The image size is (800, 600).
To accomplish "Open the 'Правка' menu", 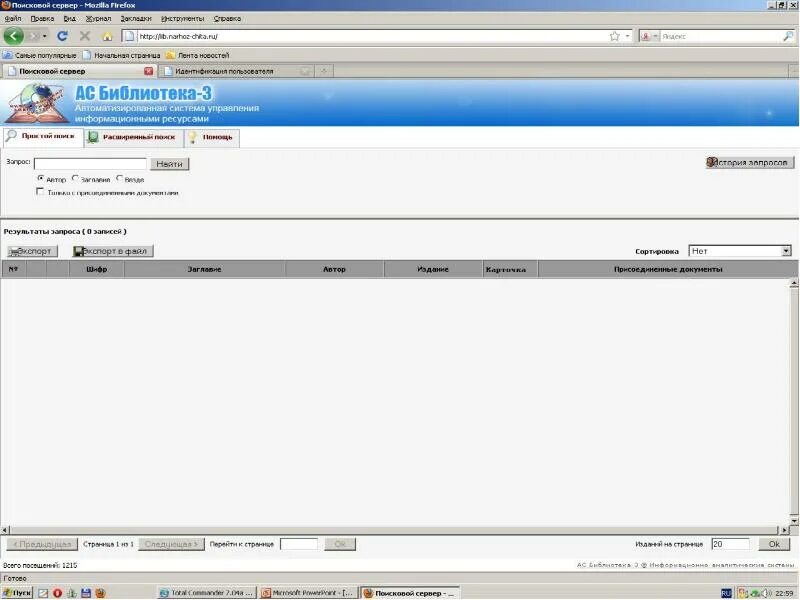I will (x=42, y=18).
